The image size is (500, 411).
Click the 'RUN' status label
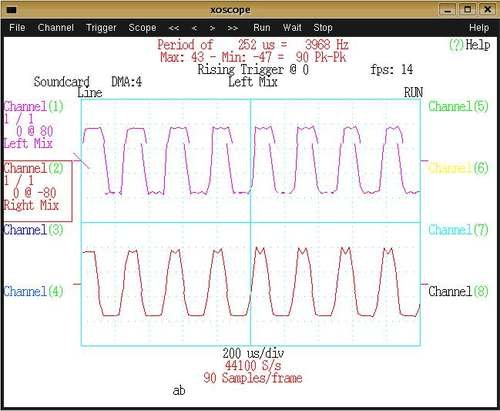point(413,93)
